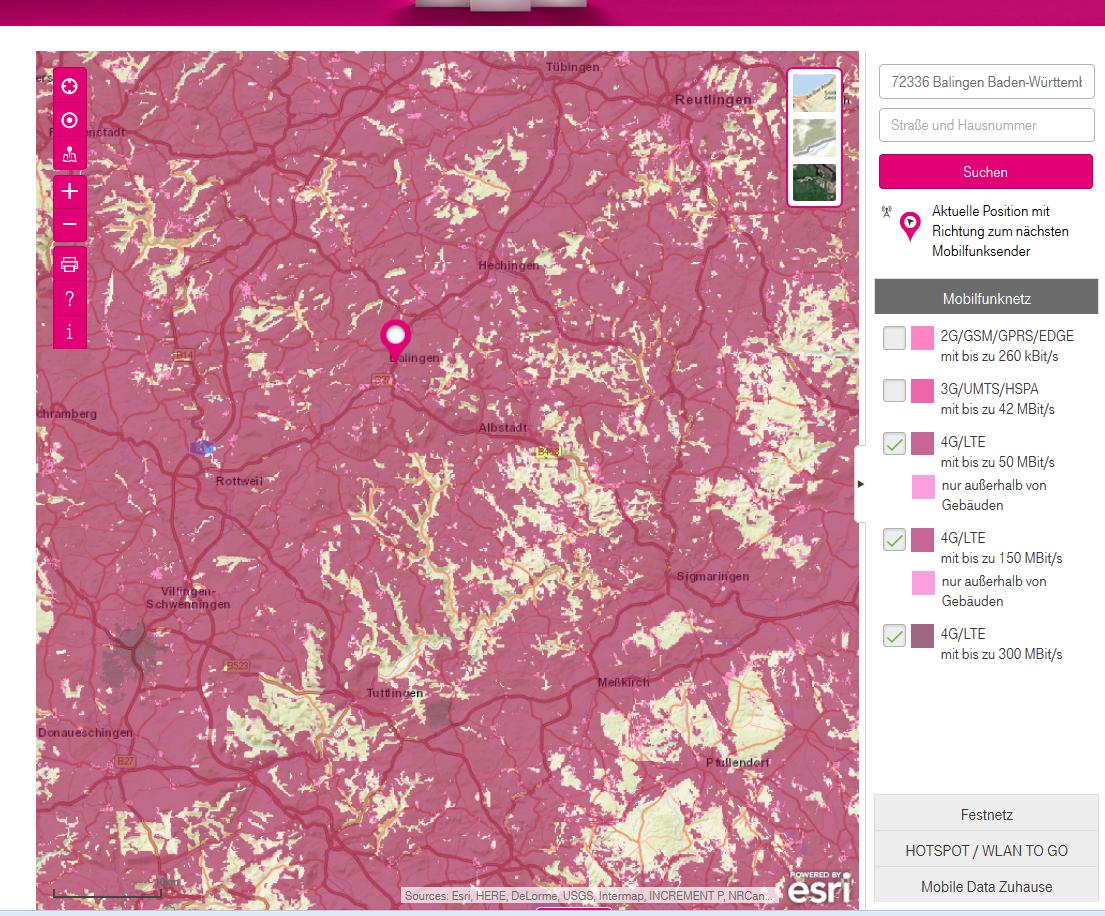Switch to satellite imagery basemap thumbnail

click(814, 182)
